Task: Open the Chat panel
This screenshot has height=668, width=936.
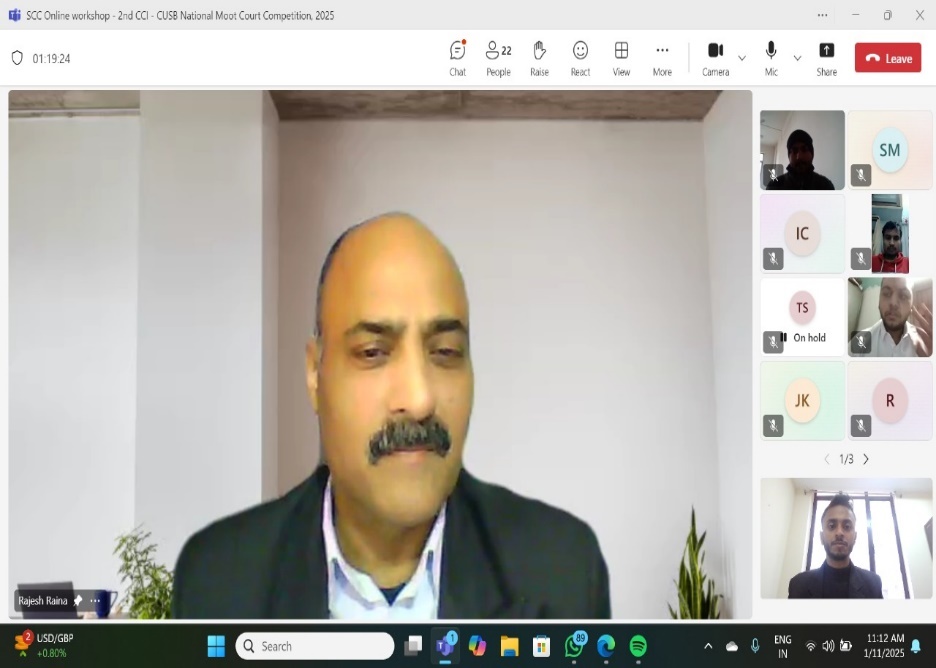Action: (x=457, y=58)
